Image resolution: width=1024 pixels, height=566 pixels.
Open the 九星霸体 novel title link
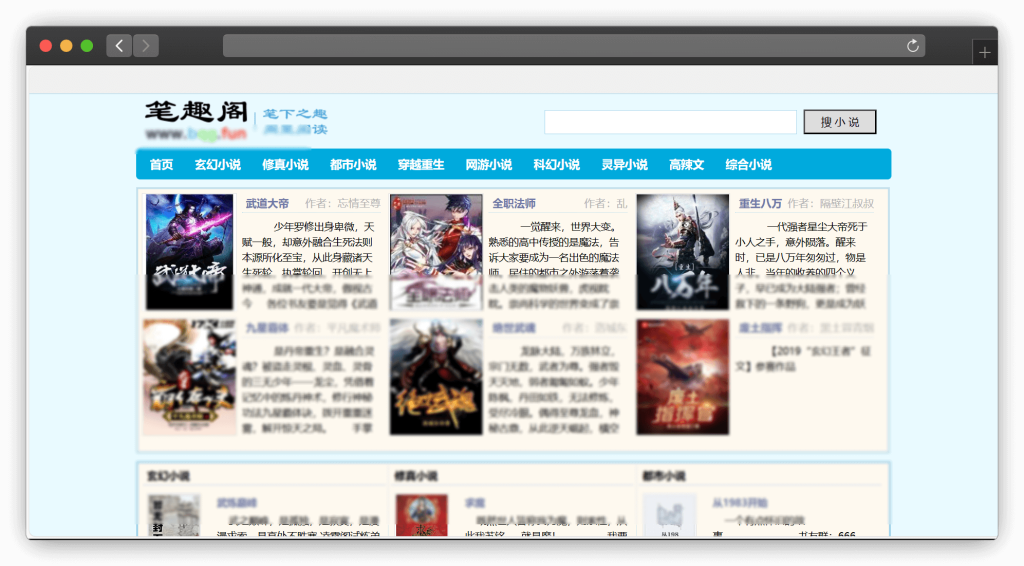pyautogui.click(x=267, y=328)
